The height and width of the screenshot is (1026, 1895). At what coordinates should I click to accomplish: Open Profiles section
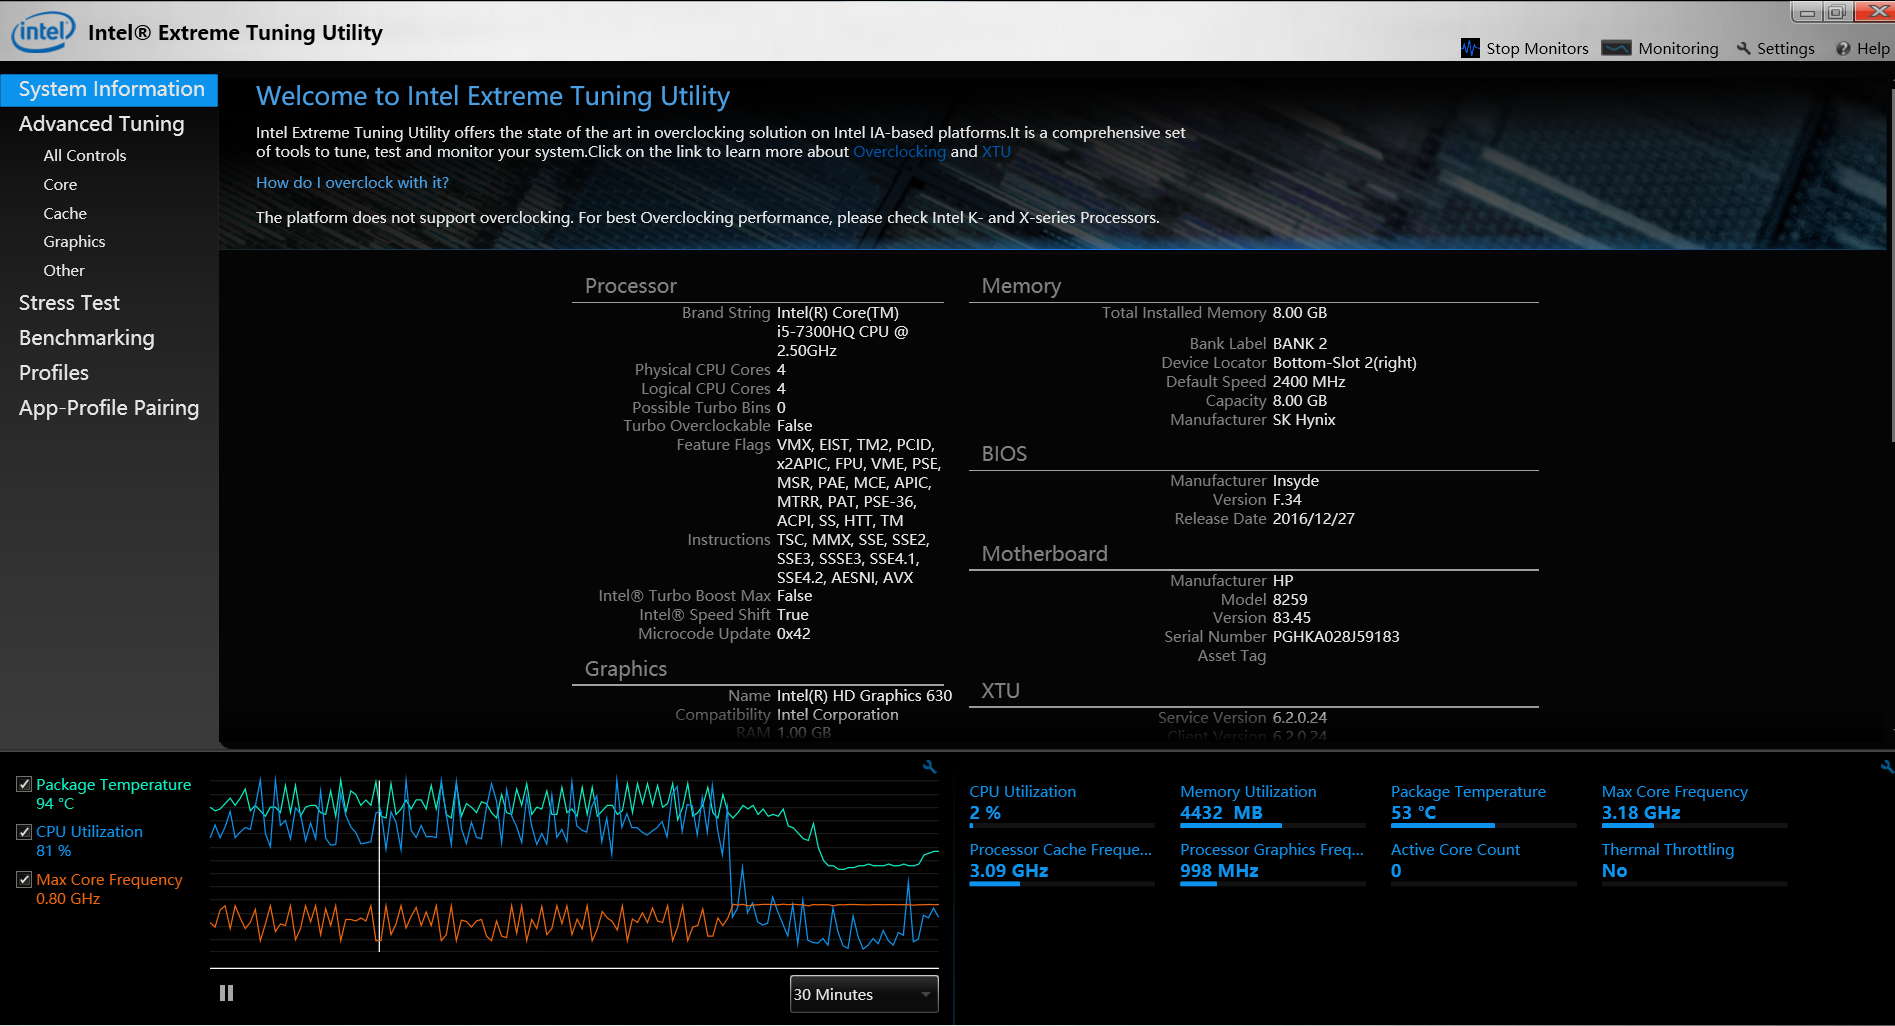[x=54, y=373]
